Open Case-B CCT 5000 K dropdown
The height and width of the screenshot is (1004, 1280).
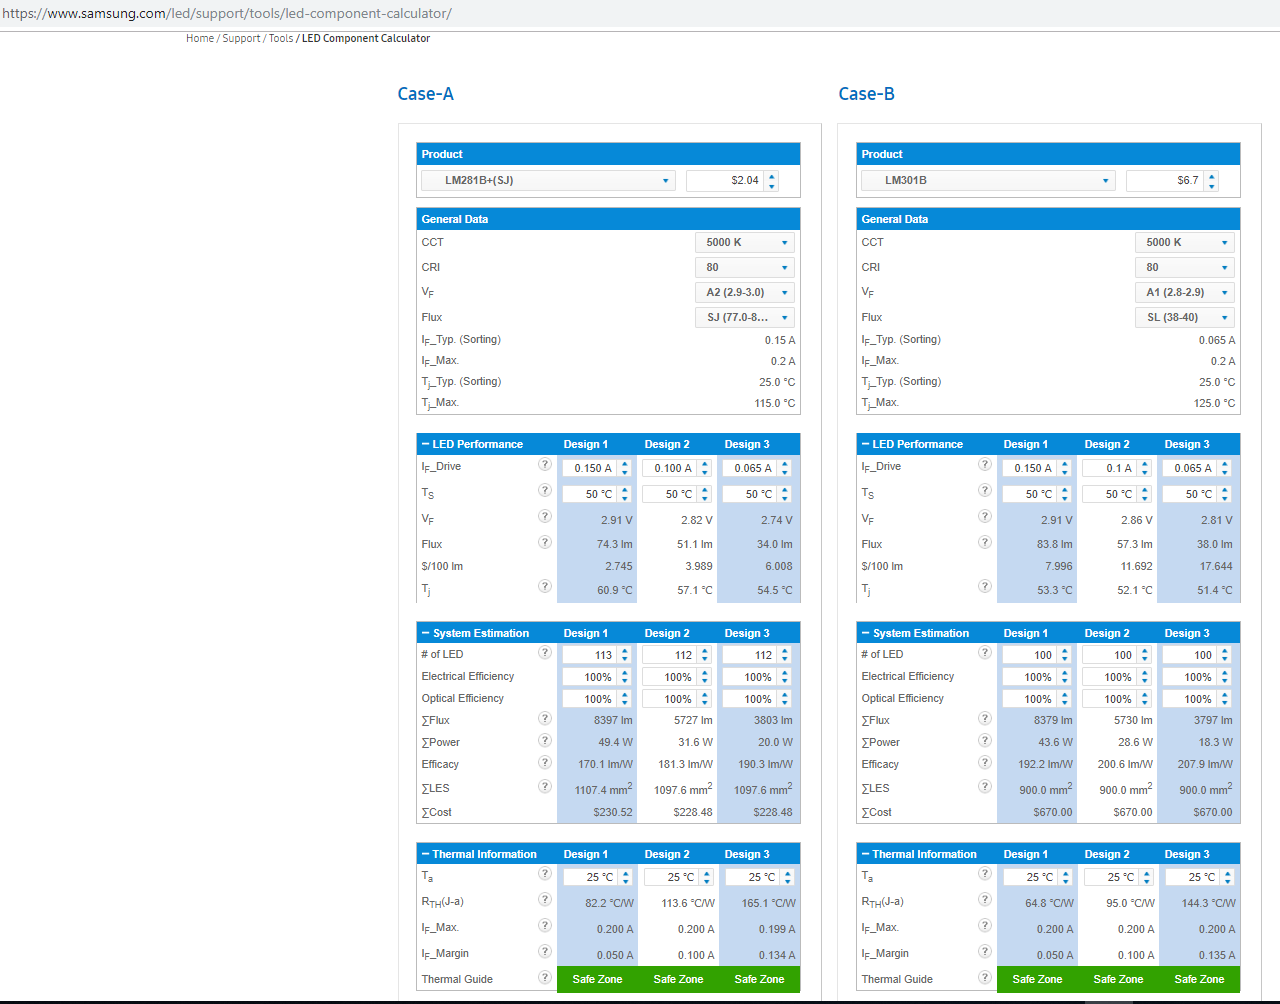[1185, 243]
